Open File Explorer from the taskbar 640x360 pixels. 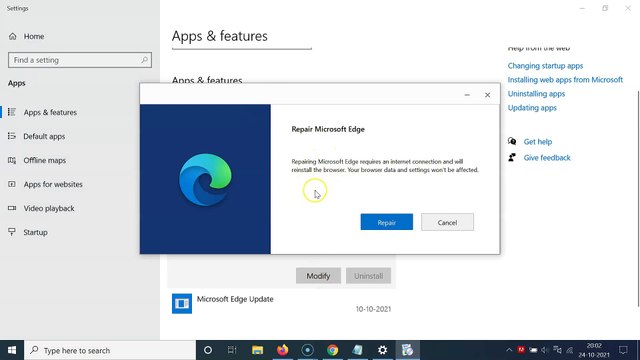tap(257, 350)
